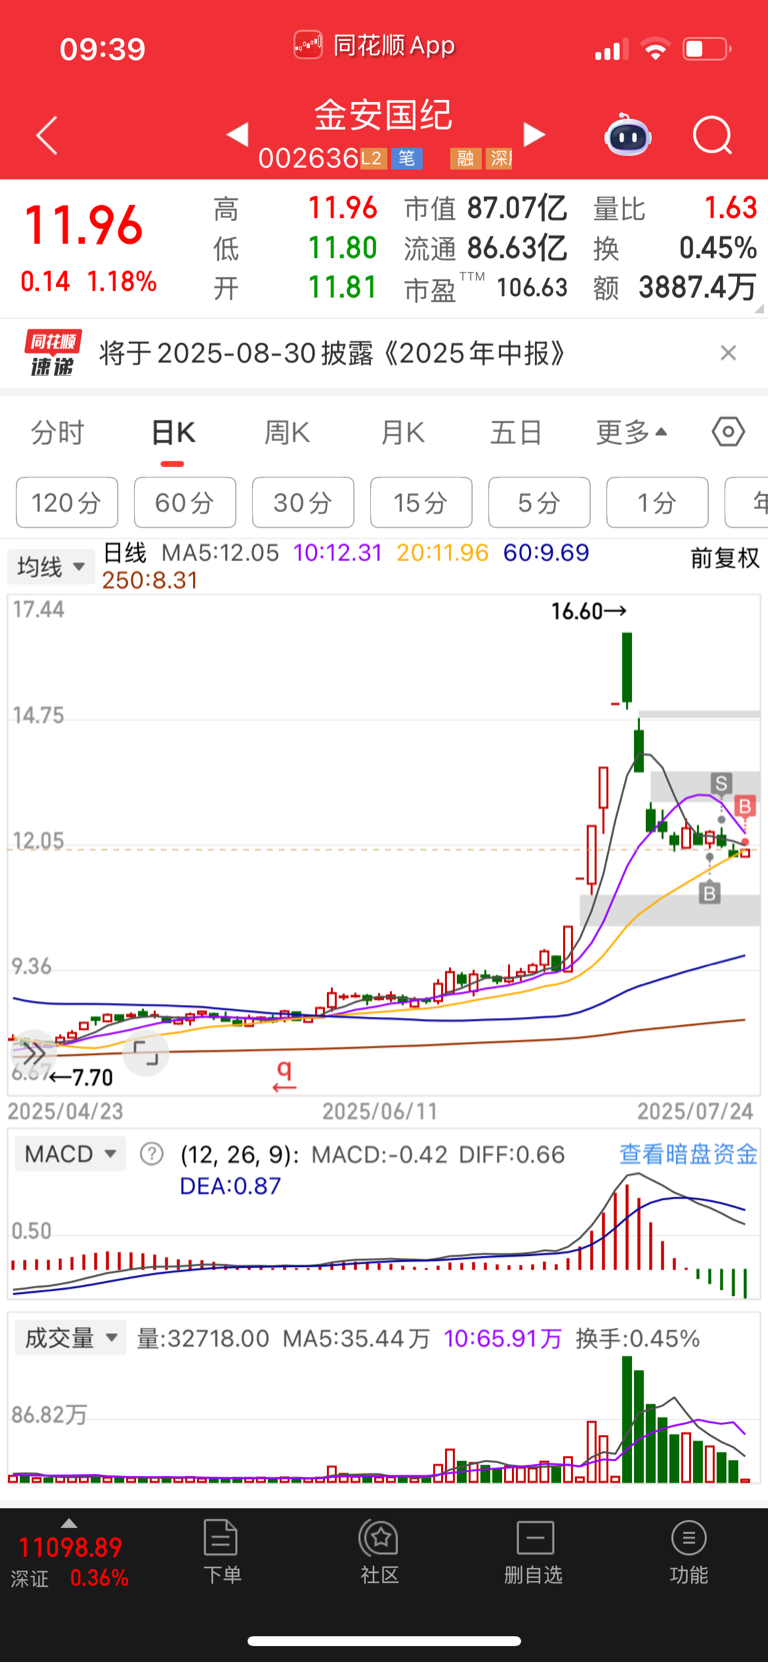The image size is (768, 1663).
Task: Open the 成交量 indicator dropdown
Action: point(70,1338)
